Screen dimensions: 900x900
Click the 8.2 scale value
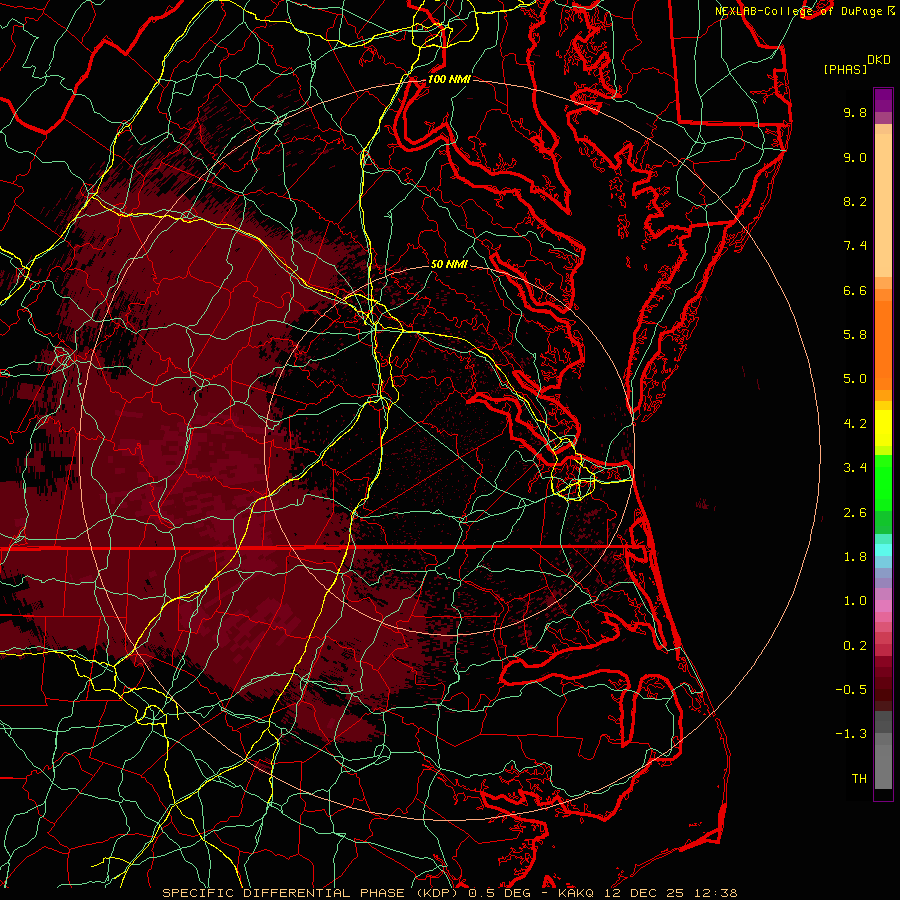(x=855, y=201)
